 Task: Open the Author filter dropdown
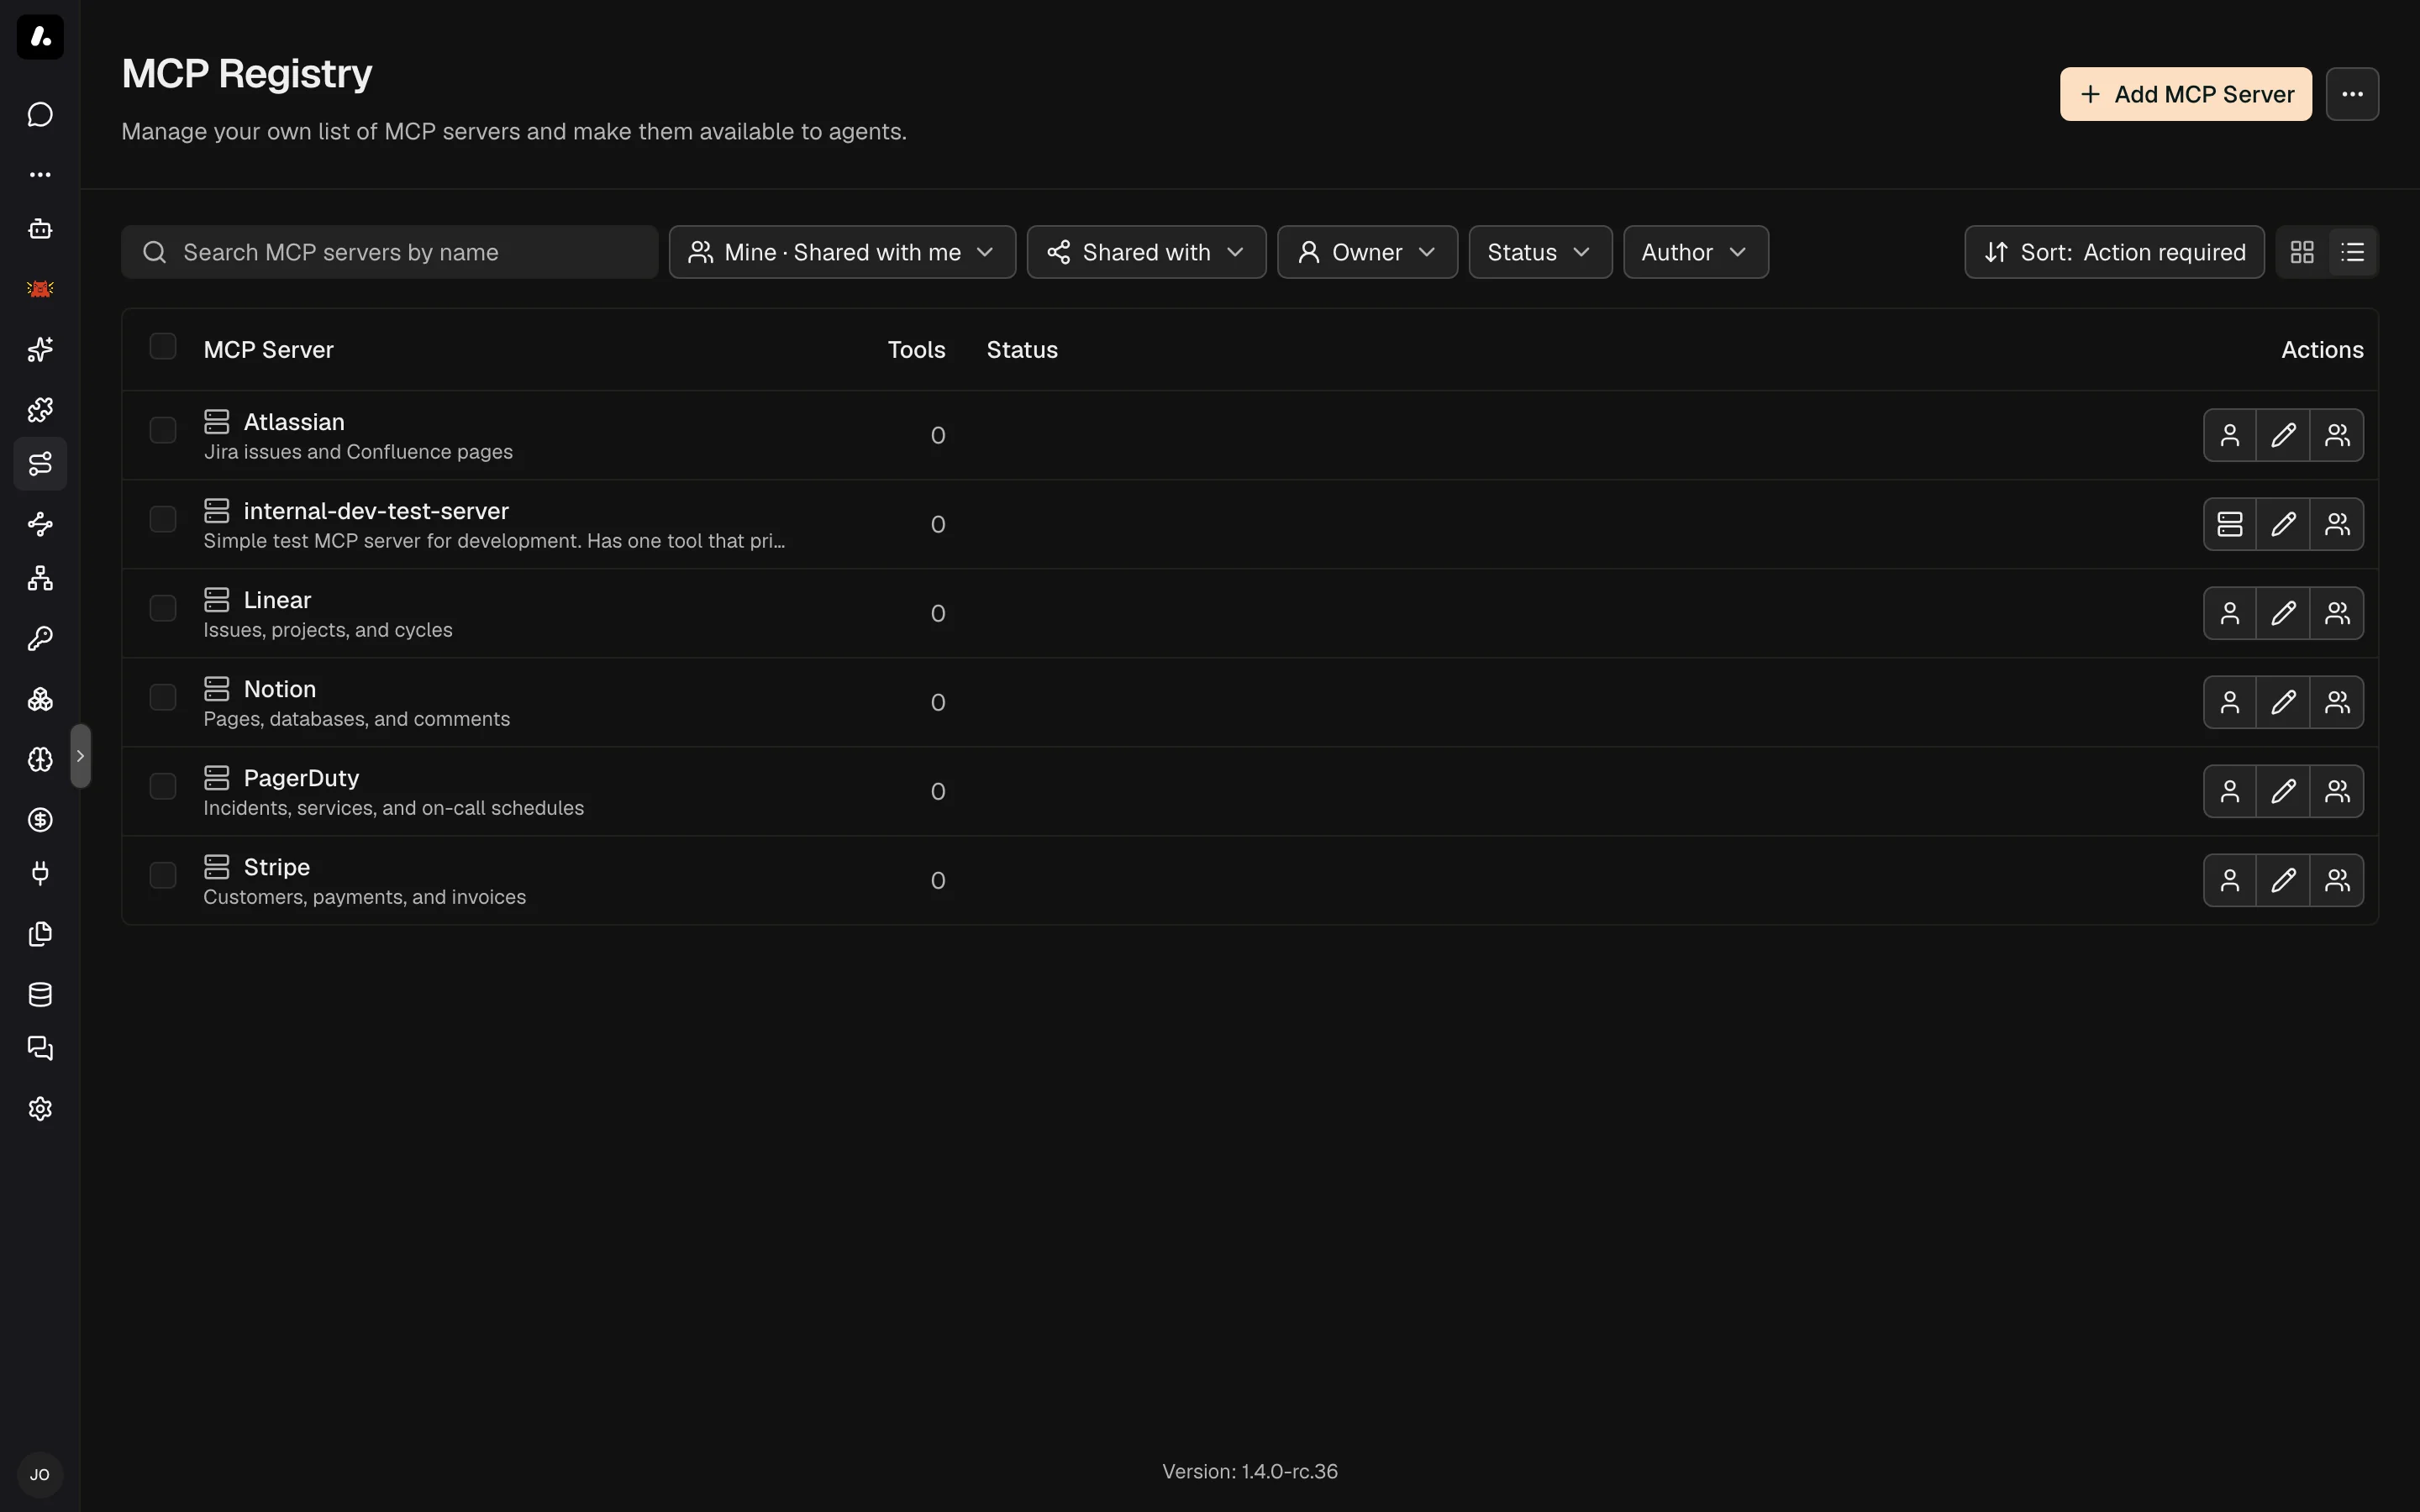click(x=1695, y=252)
